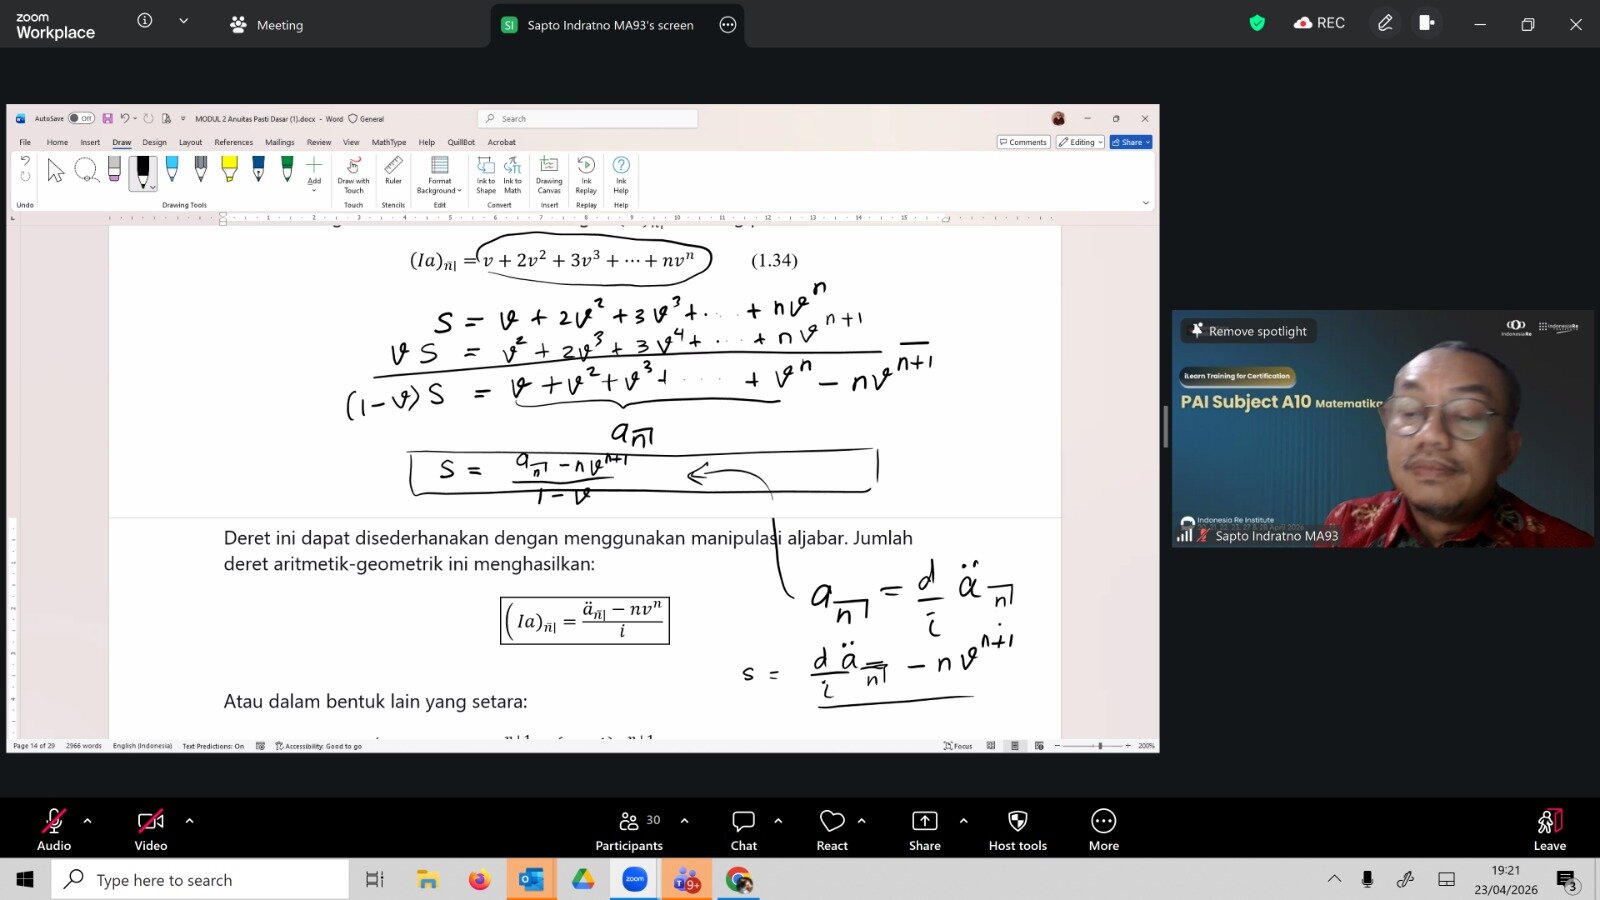Open the Zoom Chat panel
The image size is (1600, 900).
744,829
